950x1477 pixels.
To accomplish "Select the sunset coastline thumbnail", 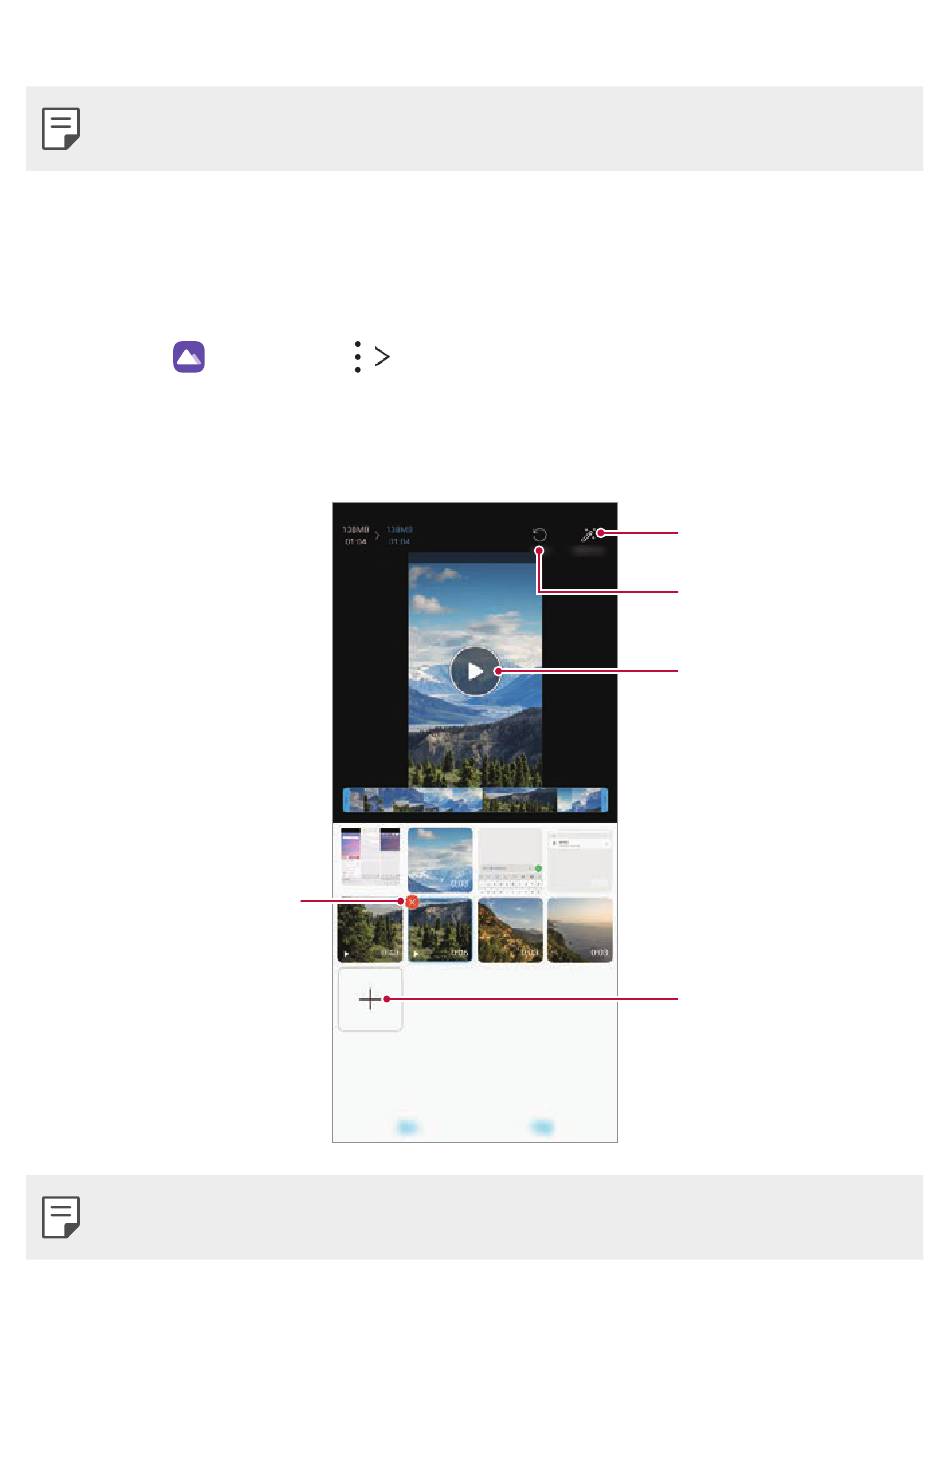I will click(x=580, y=930).
